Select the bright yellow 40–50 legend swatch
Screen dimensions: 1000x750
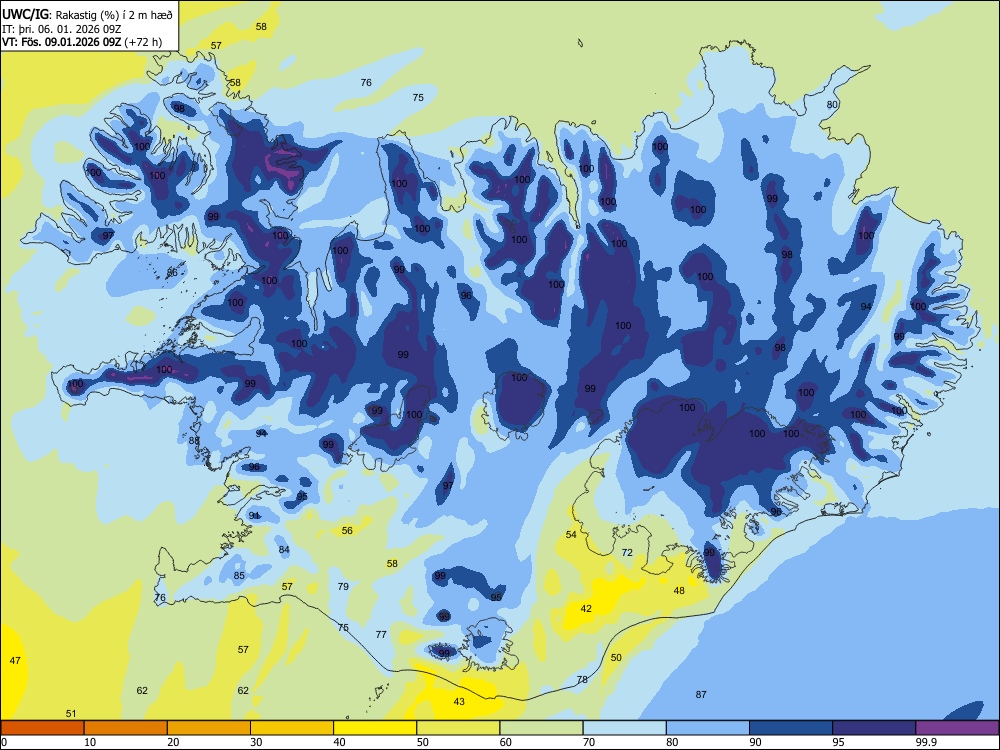pos(375,728)
